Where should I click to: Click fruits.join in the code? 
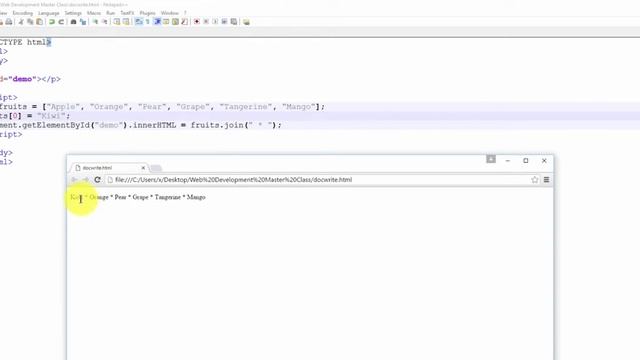(217, 125)
